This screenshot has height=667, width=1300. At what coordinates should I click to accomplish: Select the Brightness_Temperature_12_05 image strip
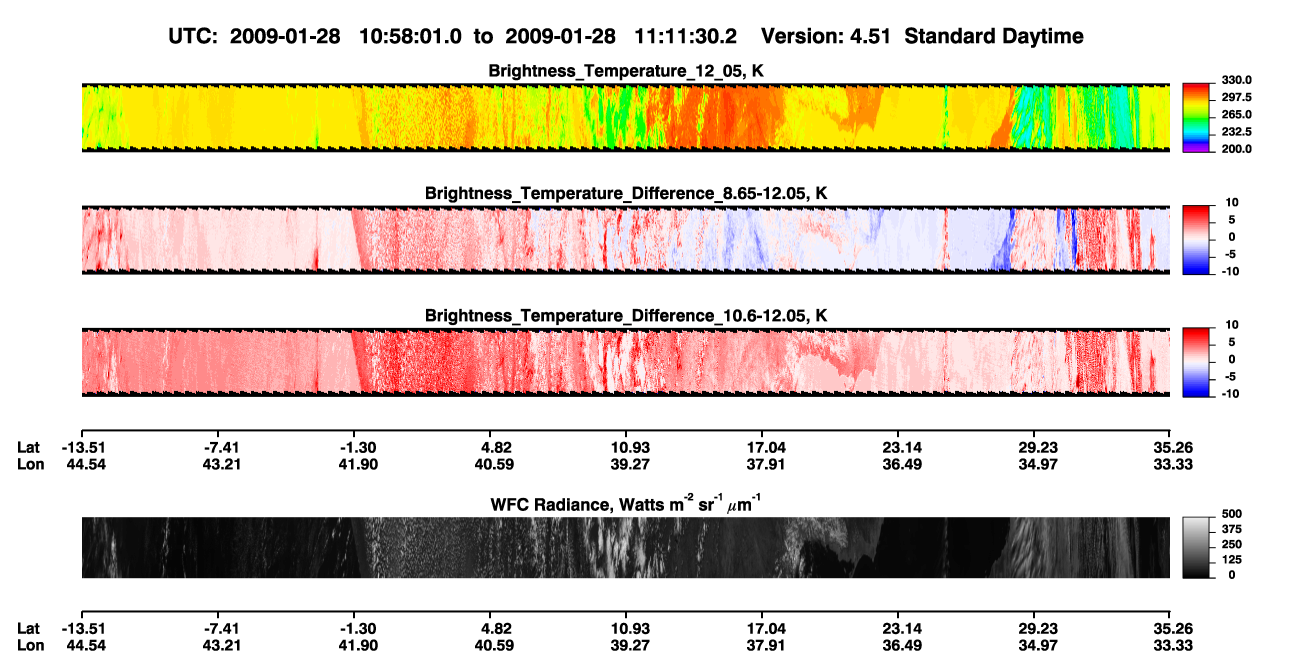click(x=626, y=117)
